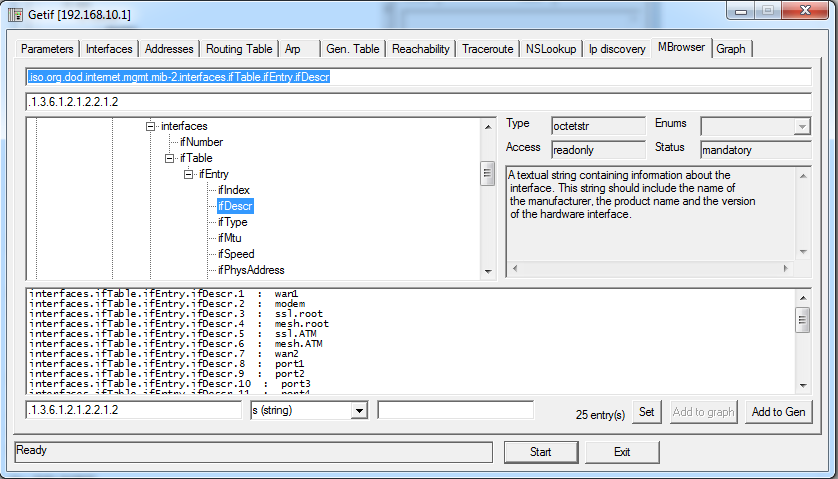Click the results list scroll up arrow
838x479 pixels.
click(x=803, y=298)
